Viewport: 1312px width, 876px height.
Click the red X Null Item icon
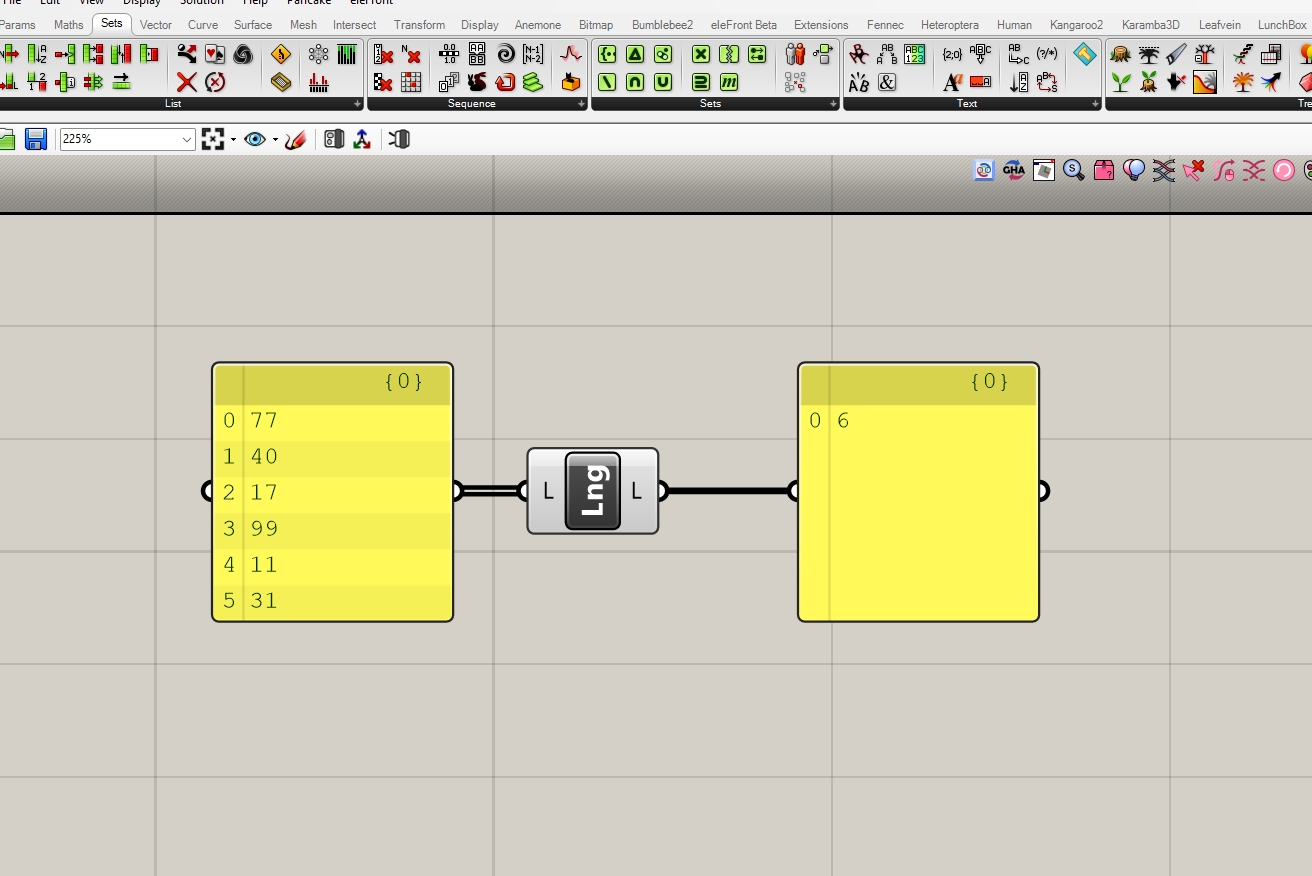point(187,82)
